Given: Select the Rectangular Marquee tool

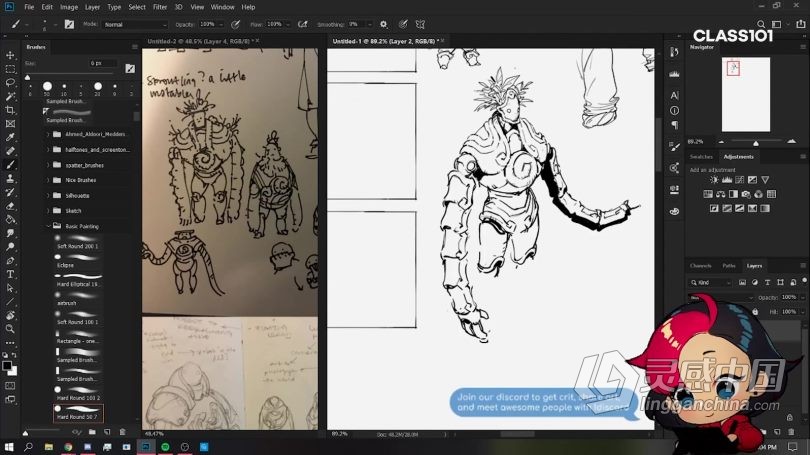Looking at the screenshot, I should tap(10, 69).
